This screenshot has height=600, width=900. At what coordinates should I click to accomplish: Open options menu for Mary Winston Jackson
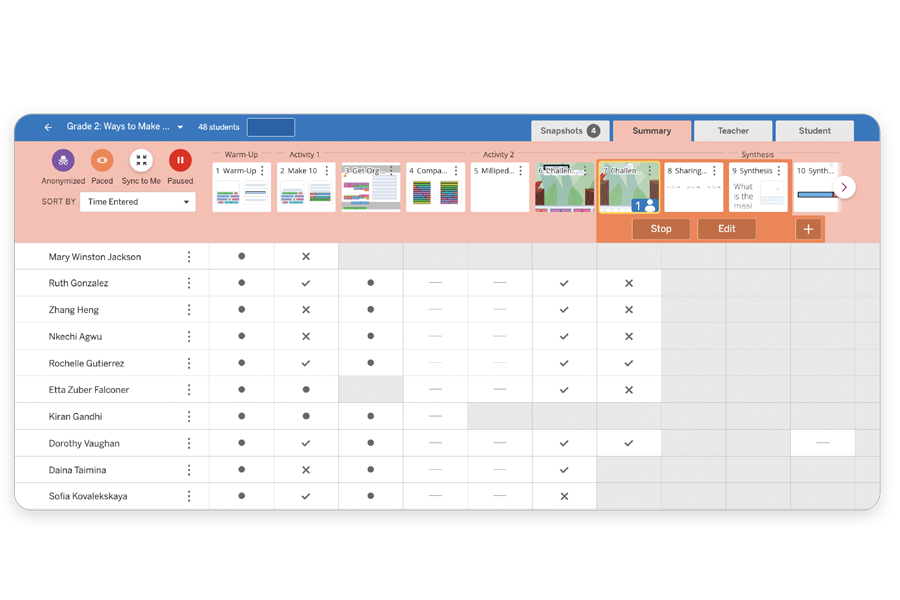[189, 257]
